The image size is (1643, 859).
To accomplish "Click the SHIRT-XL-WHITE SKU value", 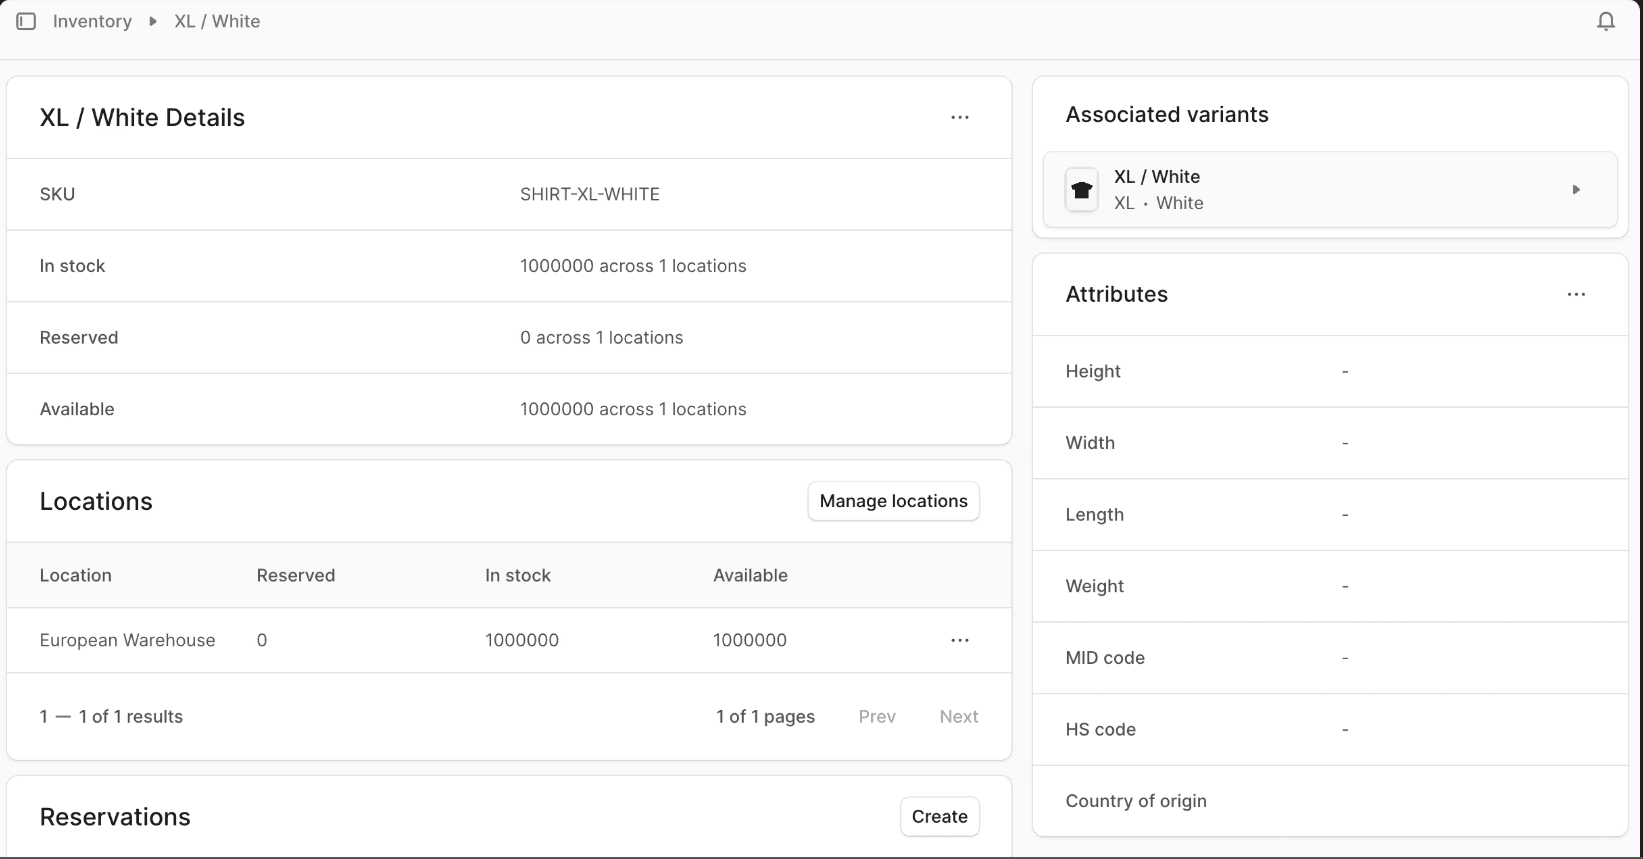I will (590, 194).
